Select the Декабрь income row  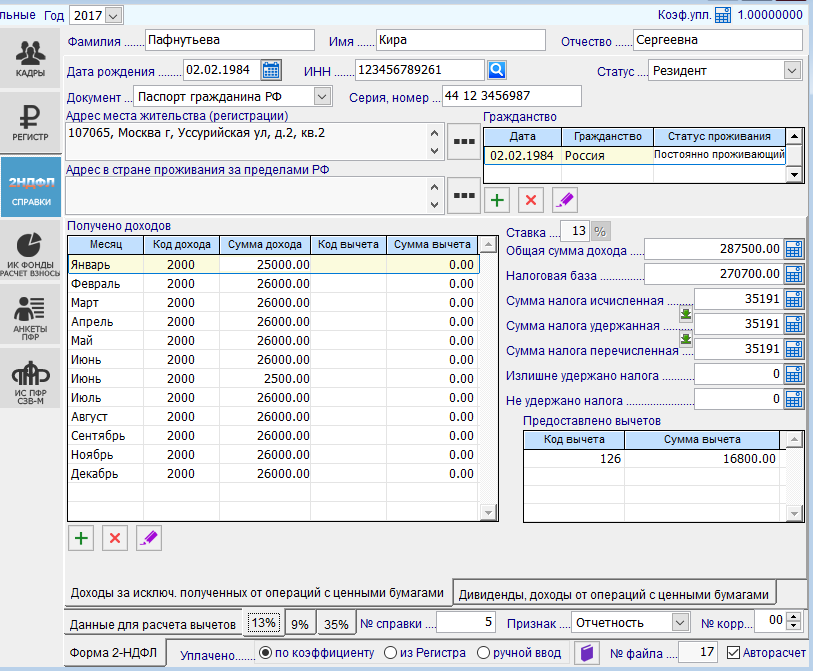pos(273,473)
